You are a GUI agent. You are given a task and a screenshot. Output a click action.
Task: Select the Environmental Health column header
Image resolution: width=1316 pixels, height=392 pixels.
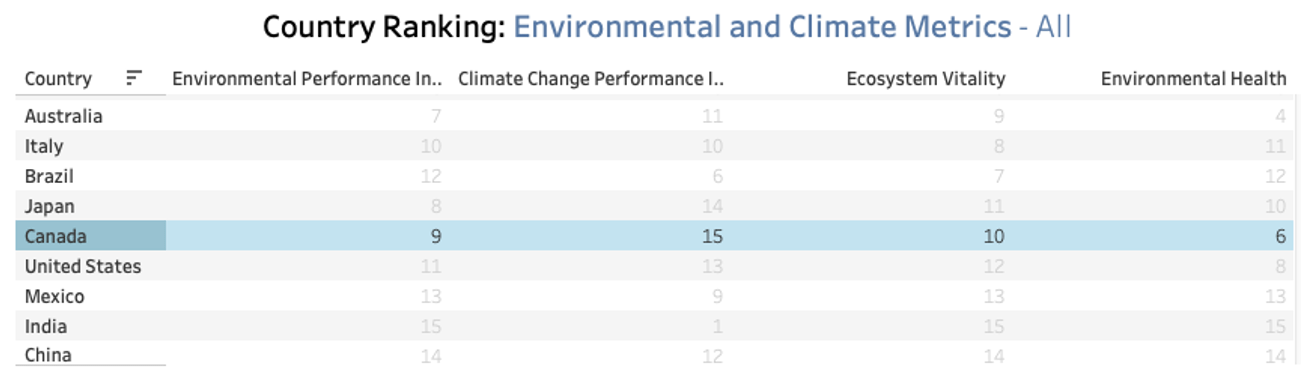click(x=1194, y=79)
